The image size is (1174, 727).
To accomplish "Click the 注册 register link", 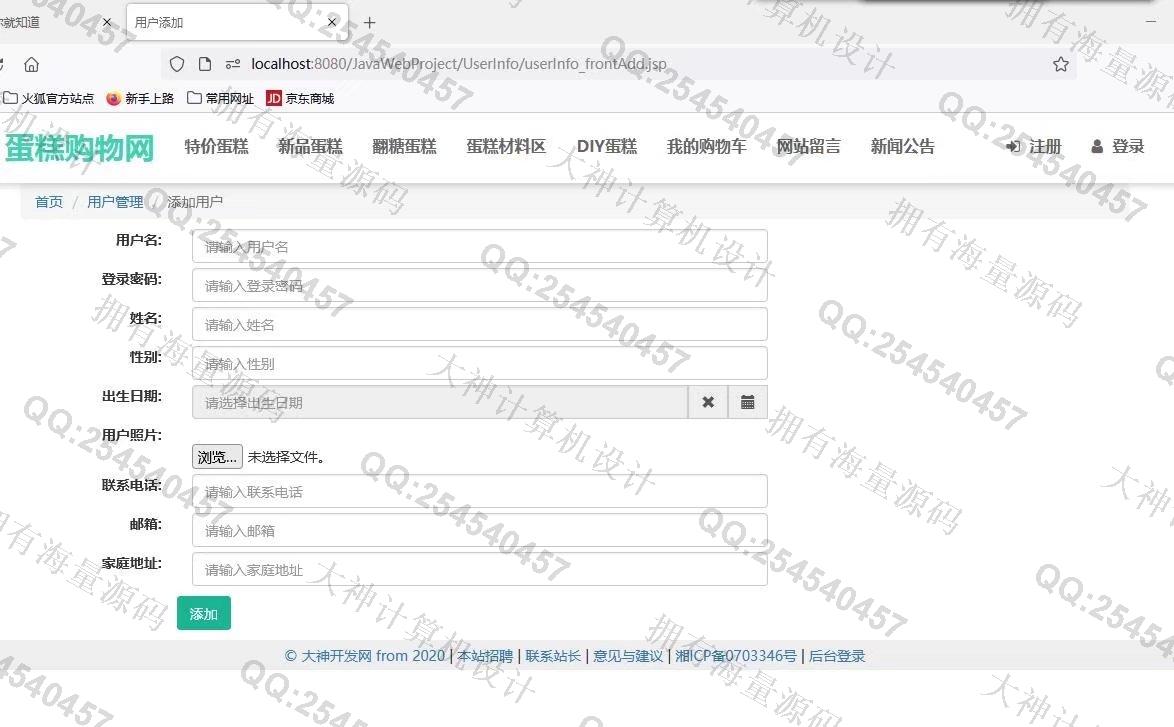I will coord(1034,147).
